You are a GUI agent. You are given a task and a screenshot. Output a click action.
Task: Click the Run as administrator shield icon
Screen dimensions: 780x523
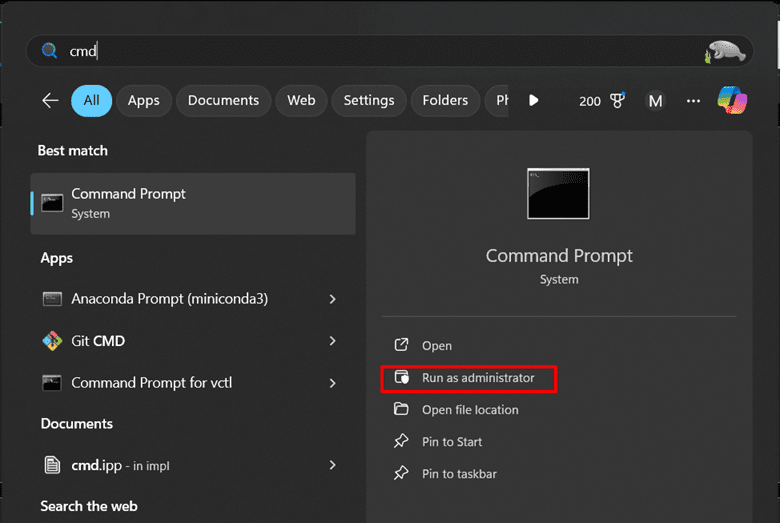[x=401, y=377]
